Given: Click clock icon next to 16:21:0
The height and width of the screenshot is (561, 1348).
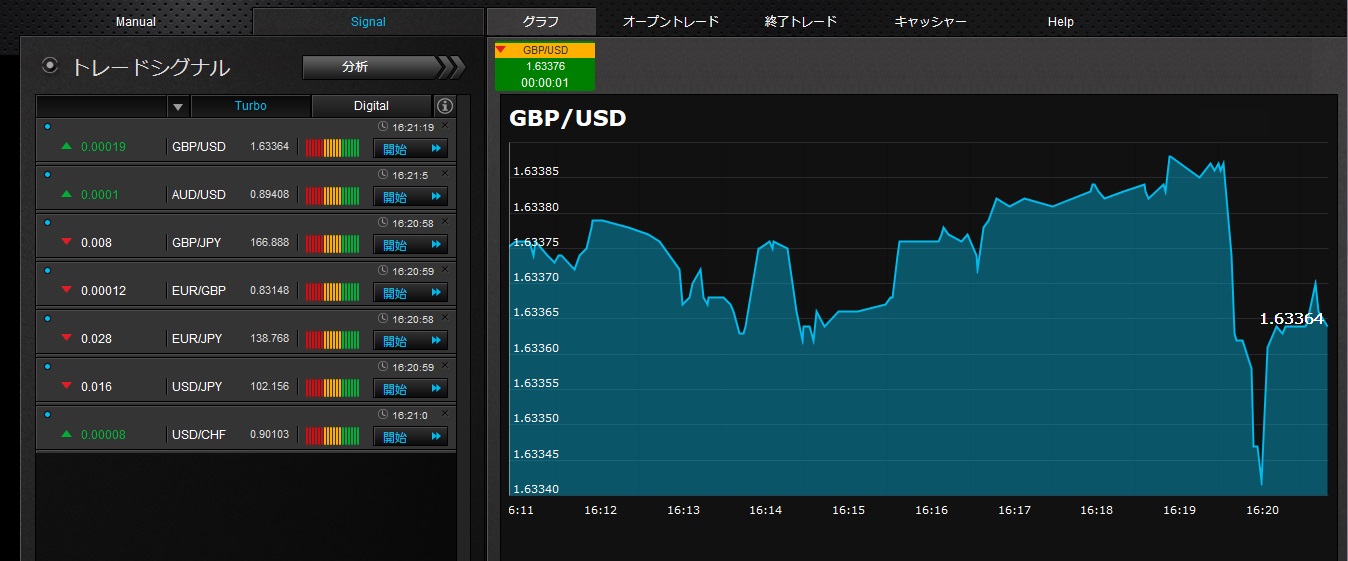Looking at the screenshot, I should click(383, 415).
